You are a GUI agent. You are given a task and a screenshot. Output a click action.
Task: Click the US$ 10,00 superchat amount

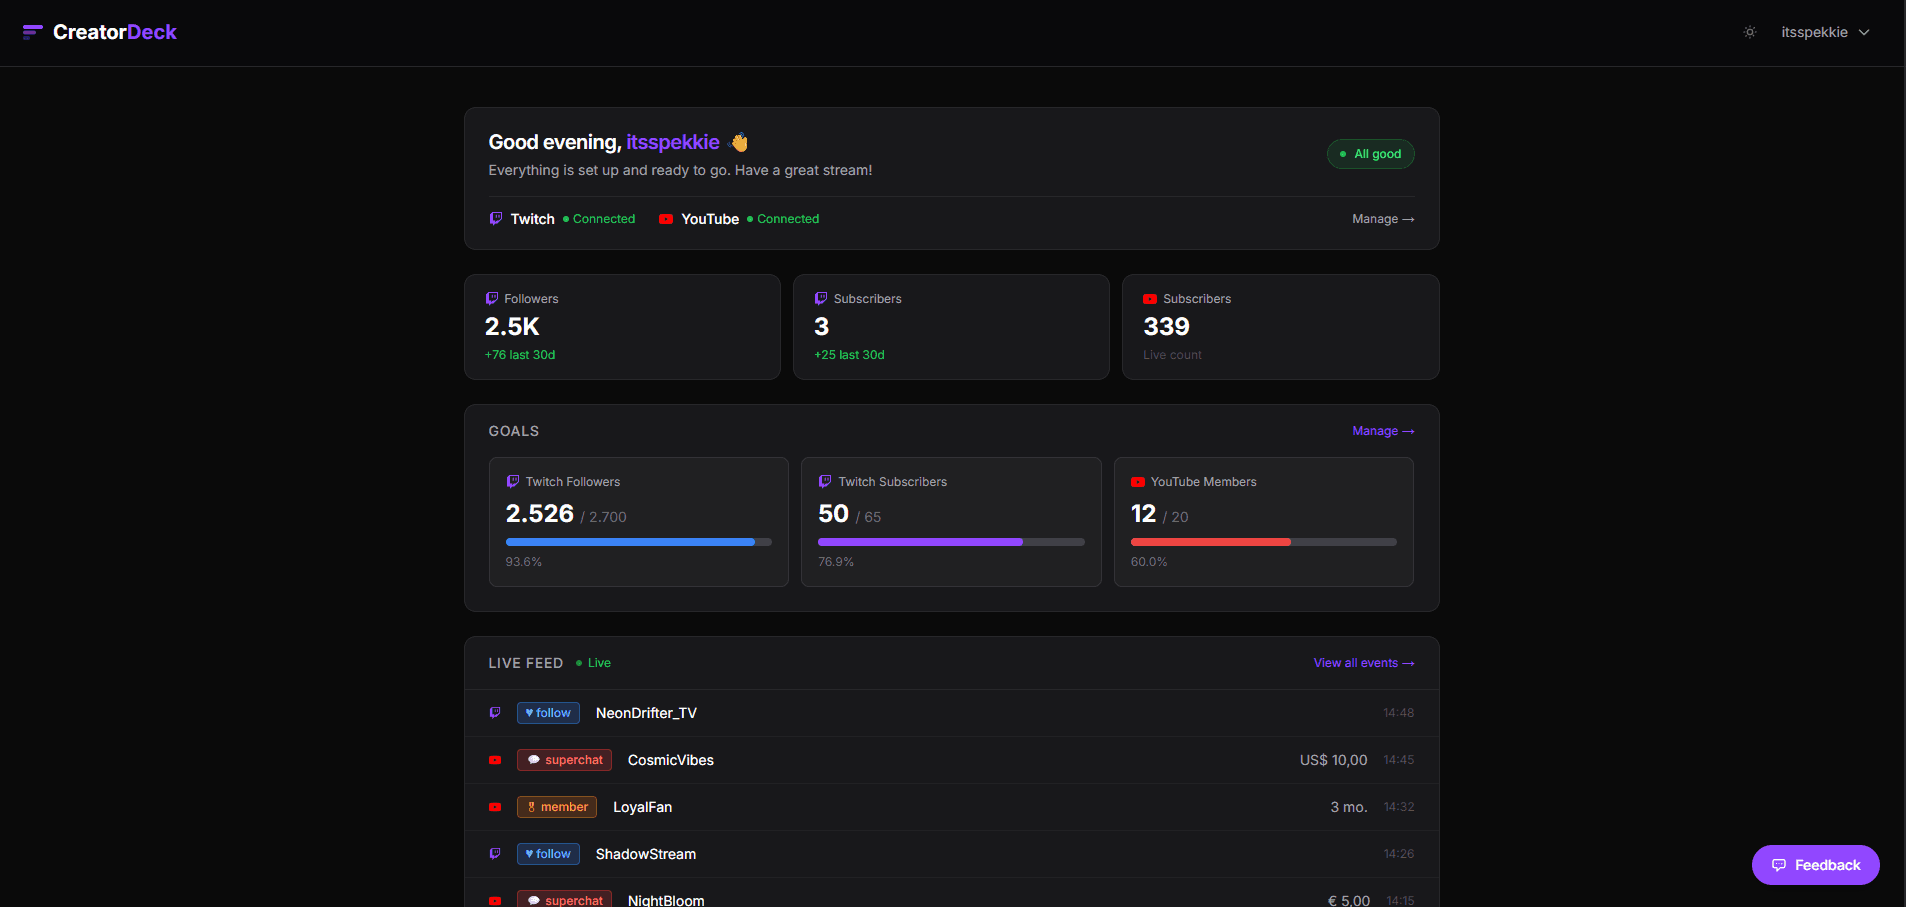(x=1333, y=760)
